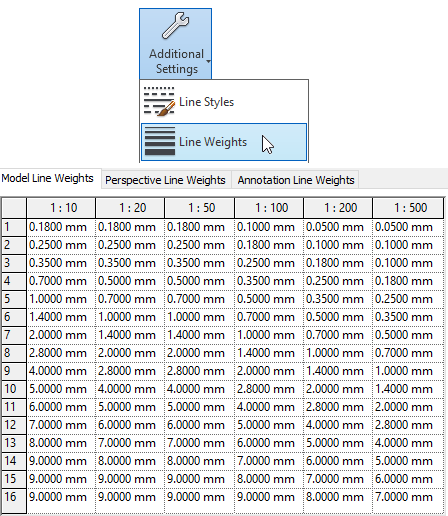Viewport: 448px width, 516px height.
Task: Click row 1 cell under 1 : 10
Action: (61, 227)
